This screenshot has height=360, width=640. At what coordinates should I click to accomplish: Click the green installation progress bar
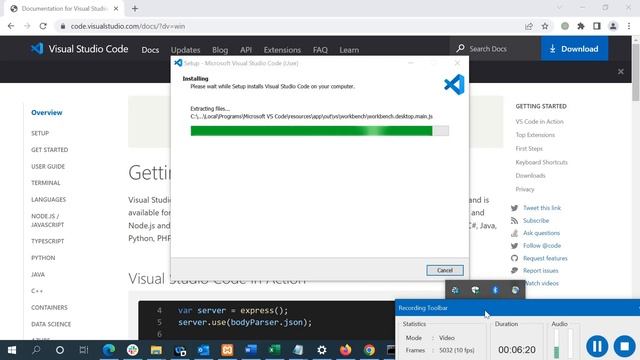[x=320, y=131]
